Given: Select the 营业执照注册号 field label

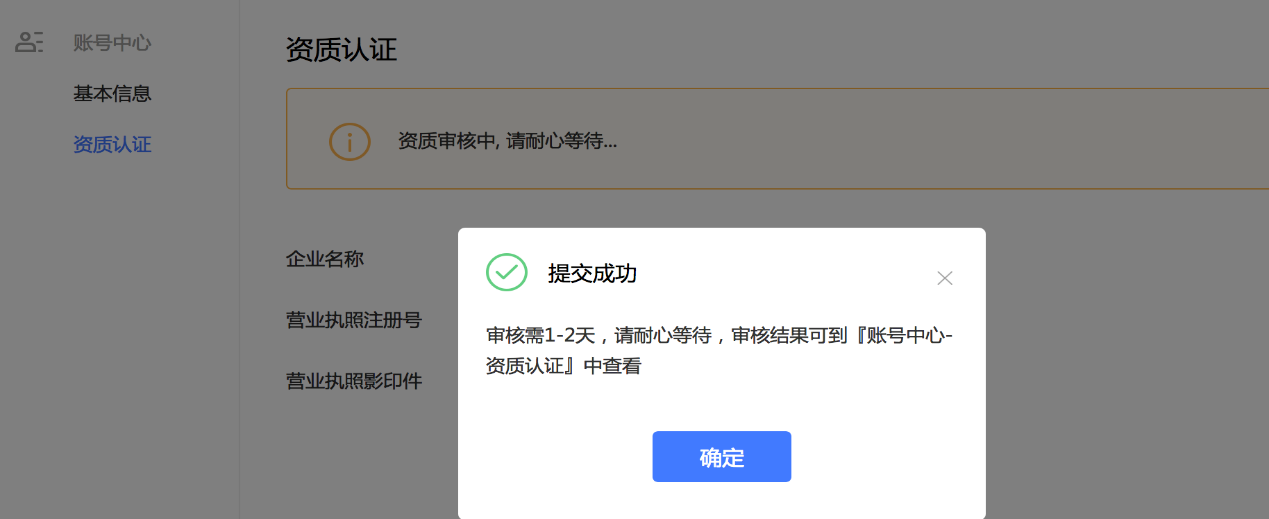Looking at the screenshot, I should point(354,320).
